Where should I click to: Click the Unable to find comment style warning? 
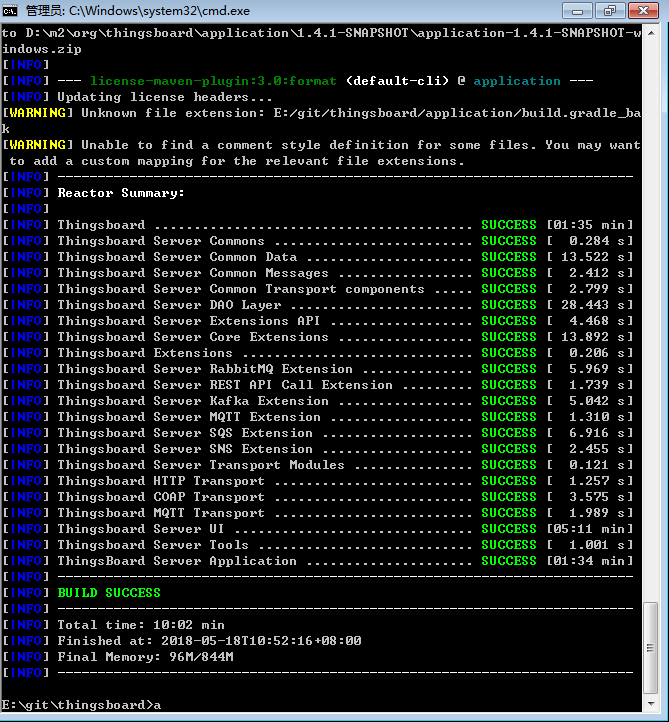pos(321,153)
